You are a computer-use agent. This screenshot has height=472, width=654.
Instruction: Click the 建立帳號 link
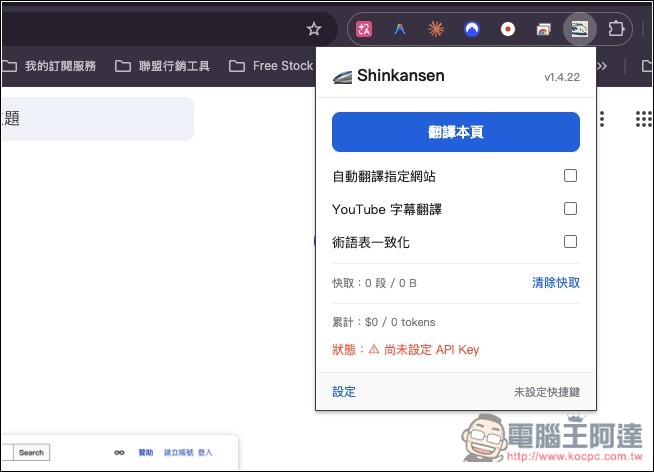(x=179, y=452)
